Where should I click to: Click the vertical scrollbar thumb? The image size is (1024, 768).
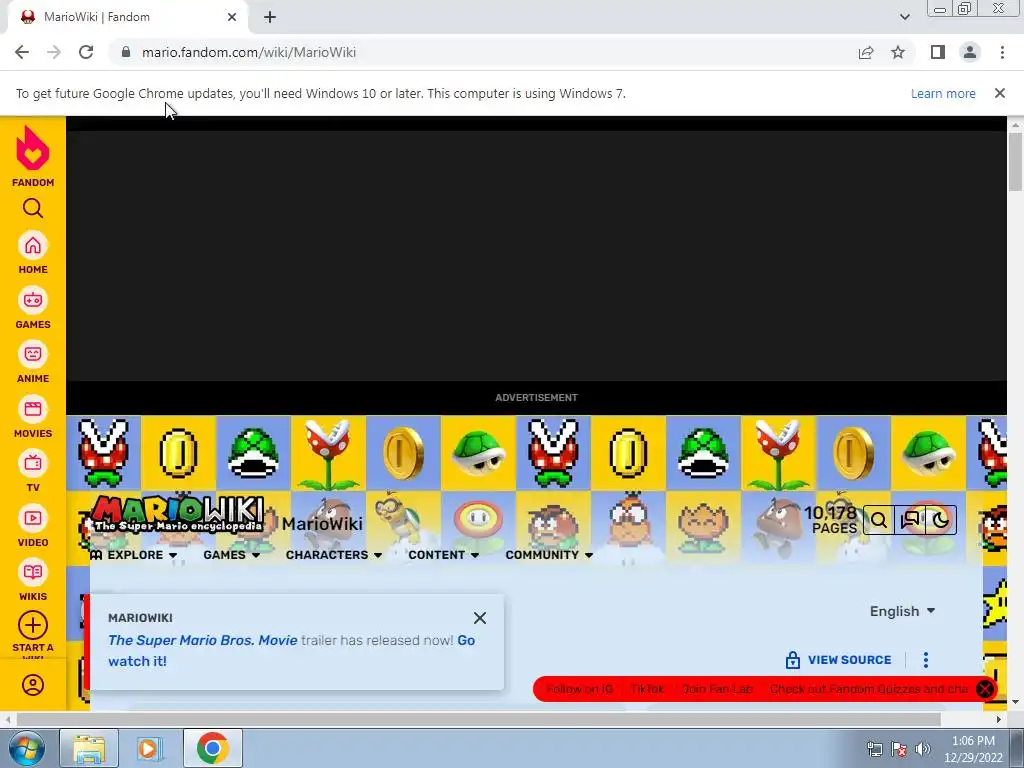tap(1015, 162)
